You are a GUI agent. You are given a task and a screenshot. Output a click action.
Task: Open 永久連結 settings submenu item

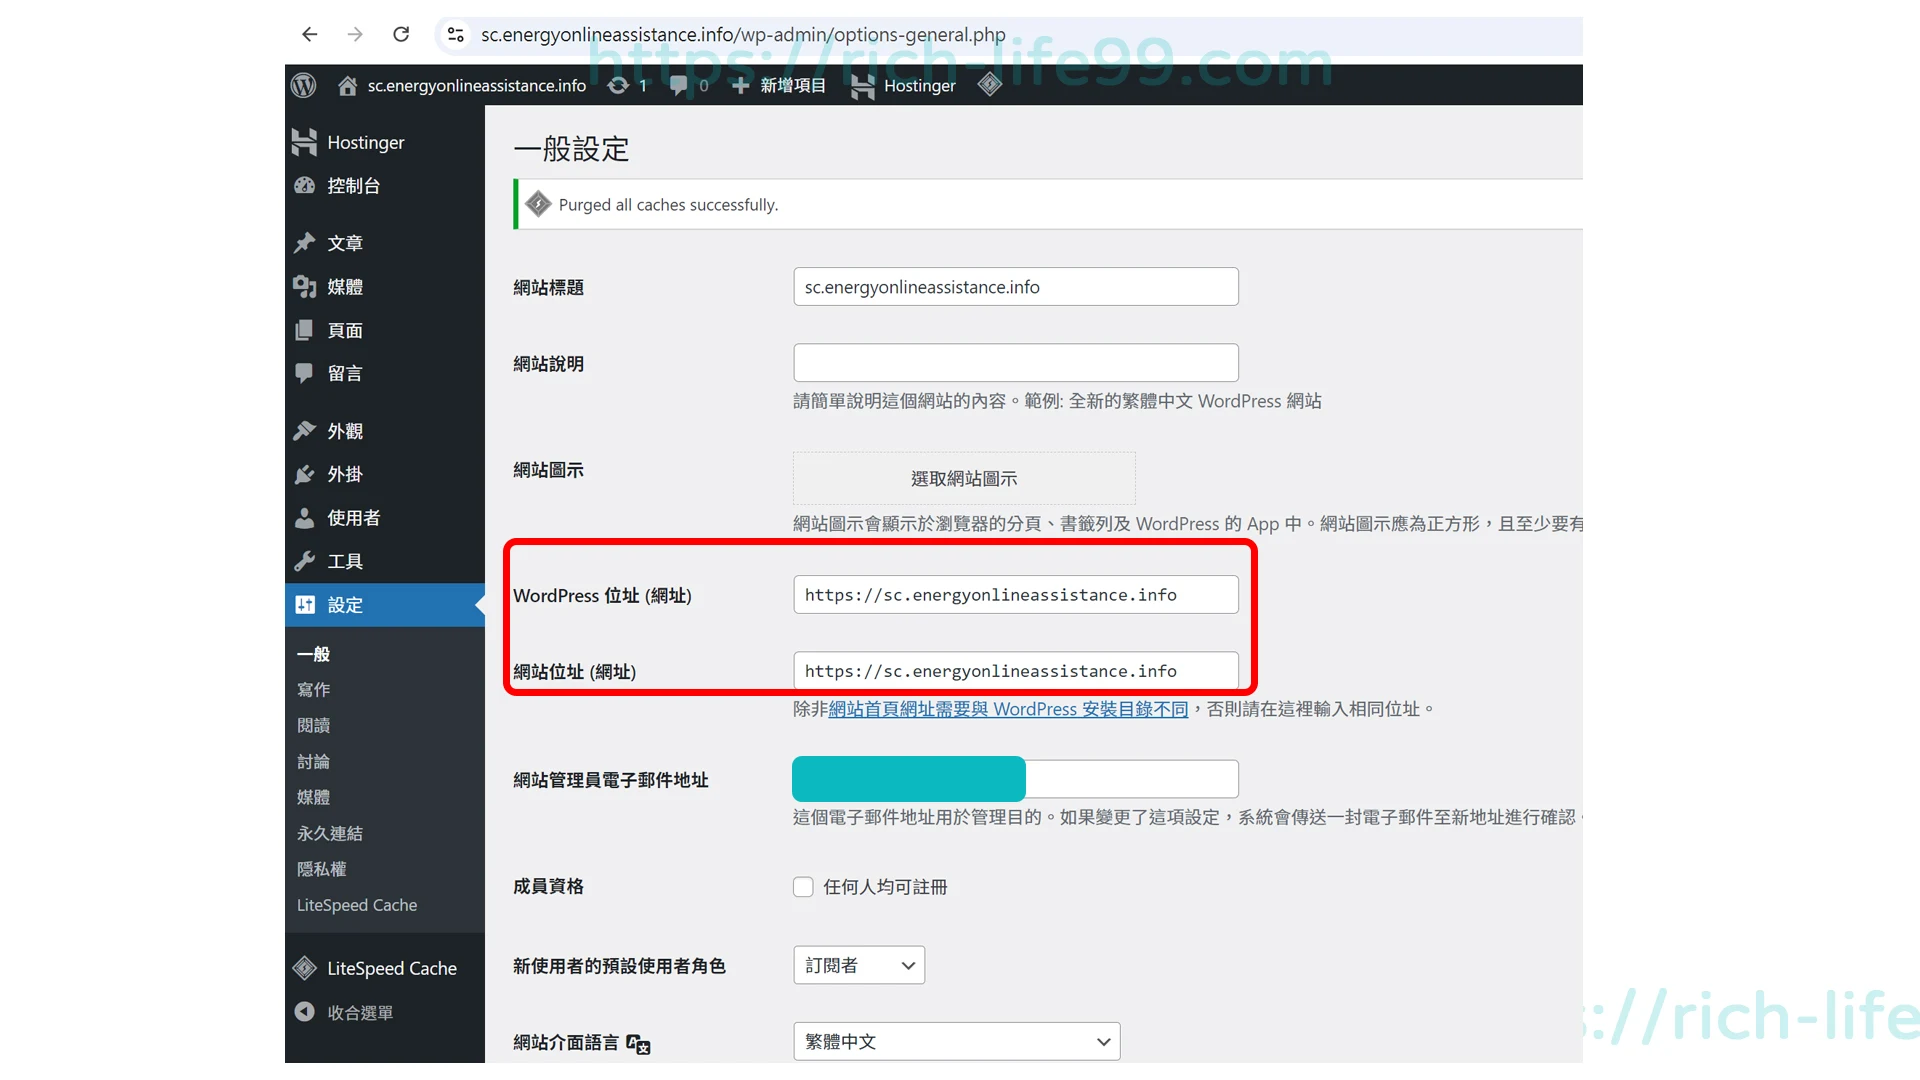[x=330, y=834]
